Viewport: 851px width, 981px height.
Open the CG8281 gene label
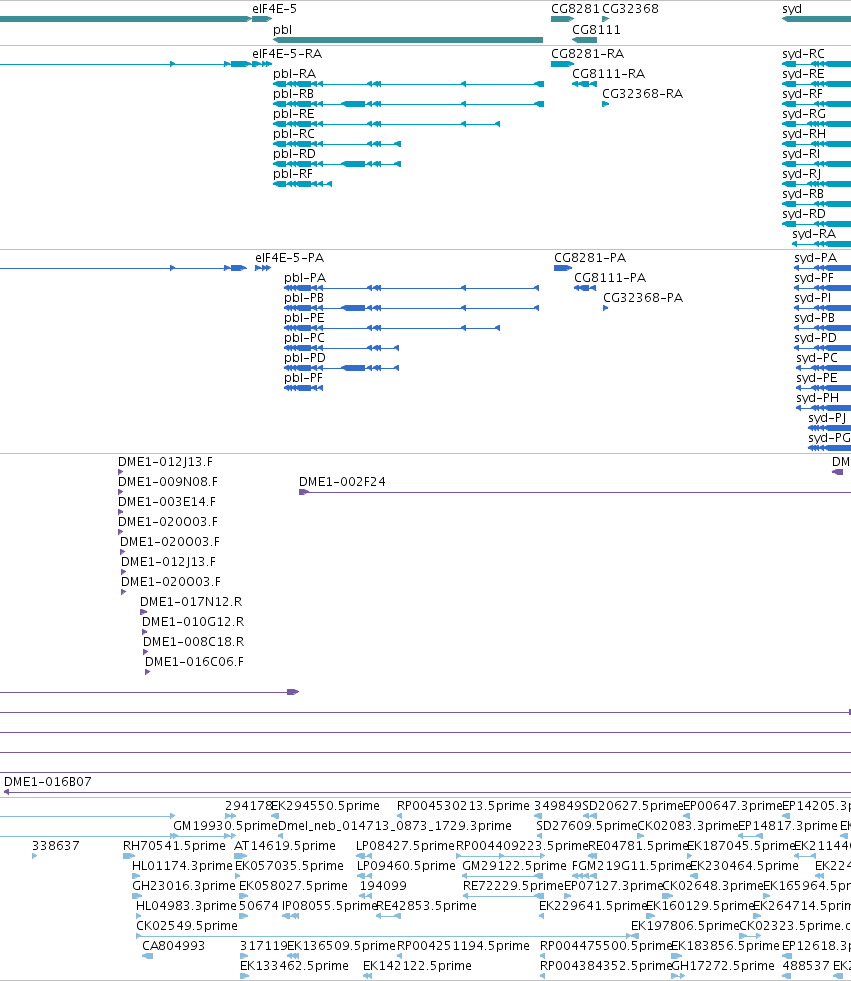pos(575,9)
